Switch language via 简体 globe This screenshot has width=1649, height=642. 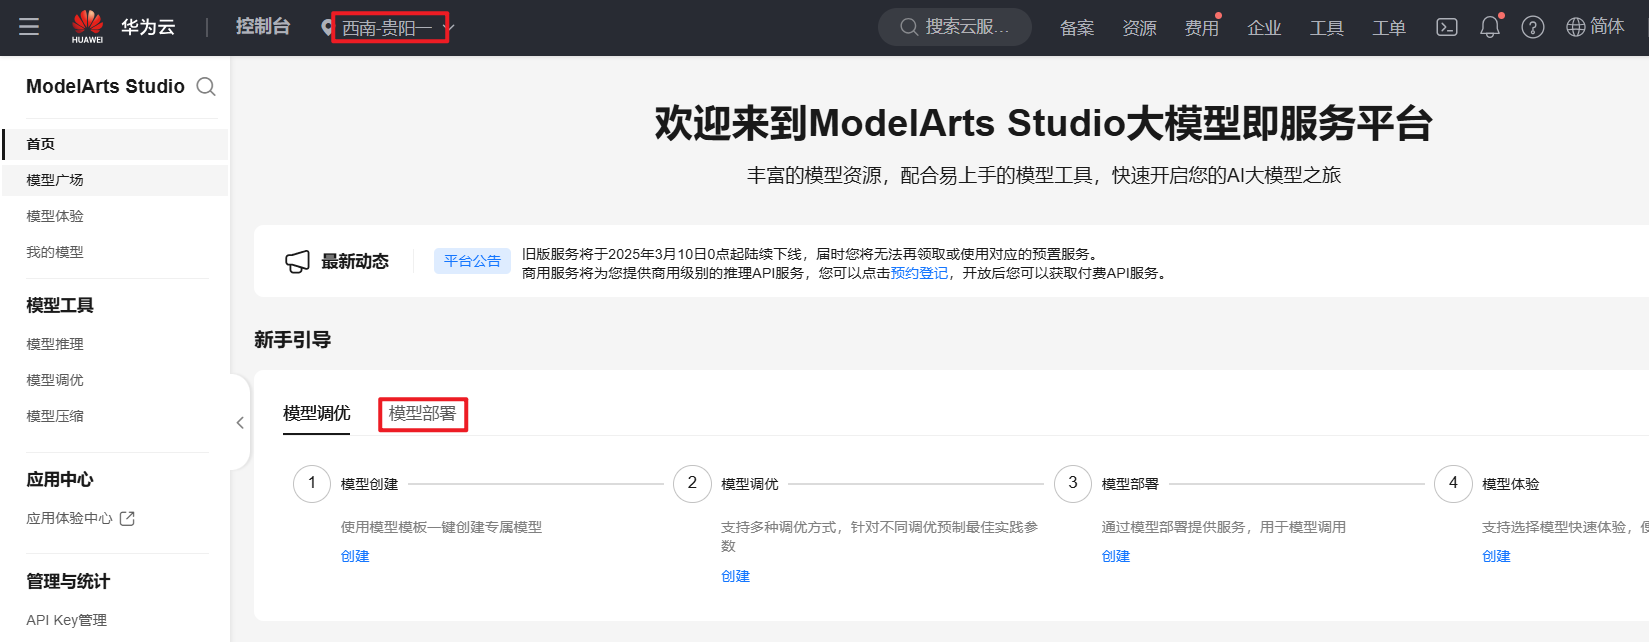pyautogui.click(x=1595, y=27)
